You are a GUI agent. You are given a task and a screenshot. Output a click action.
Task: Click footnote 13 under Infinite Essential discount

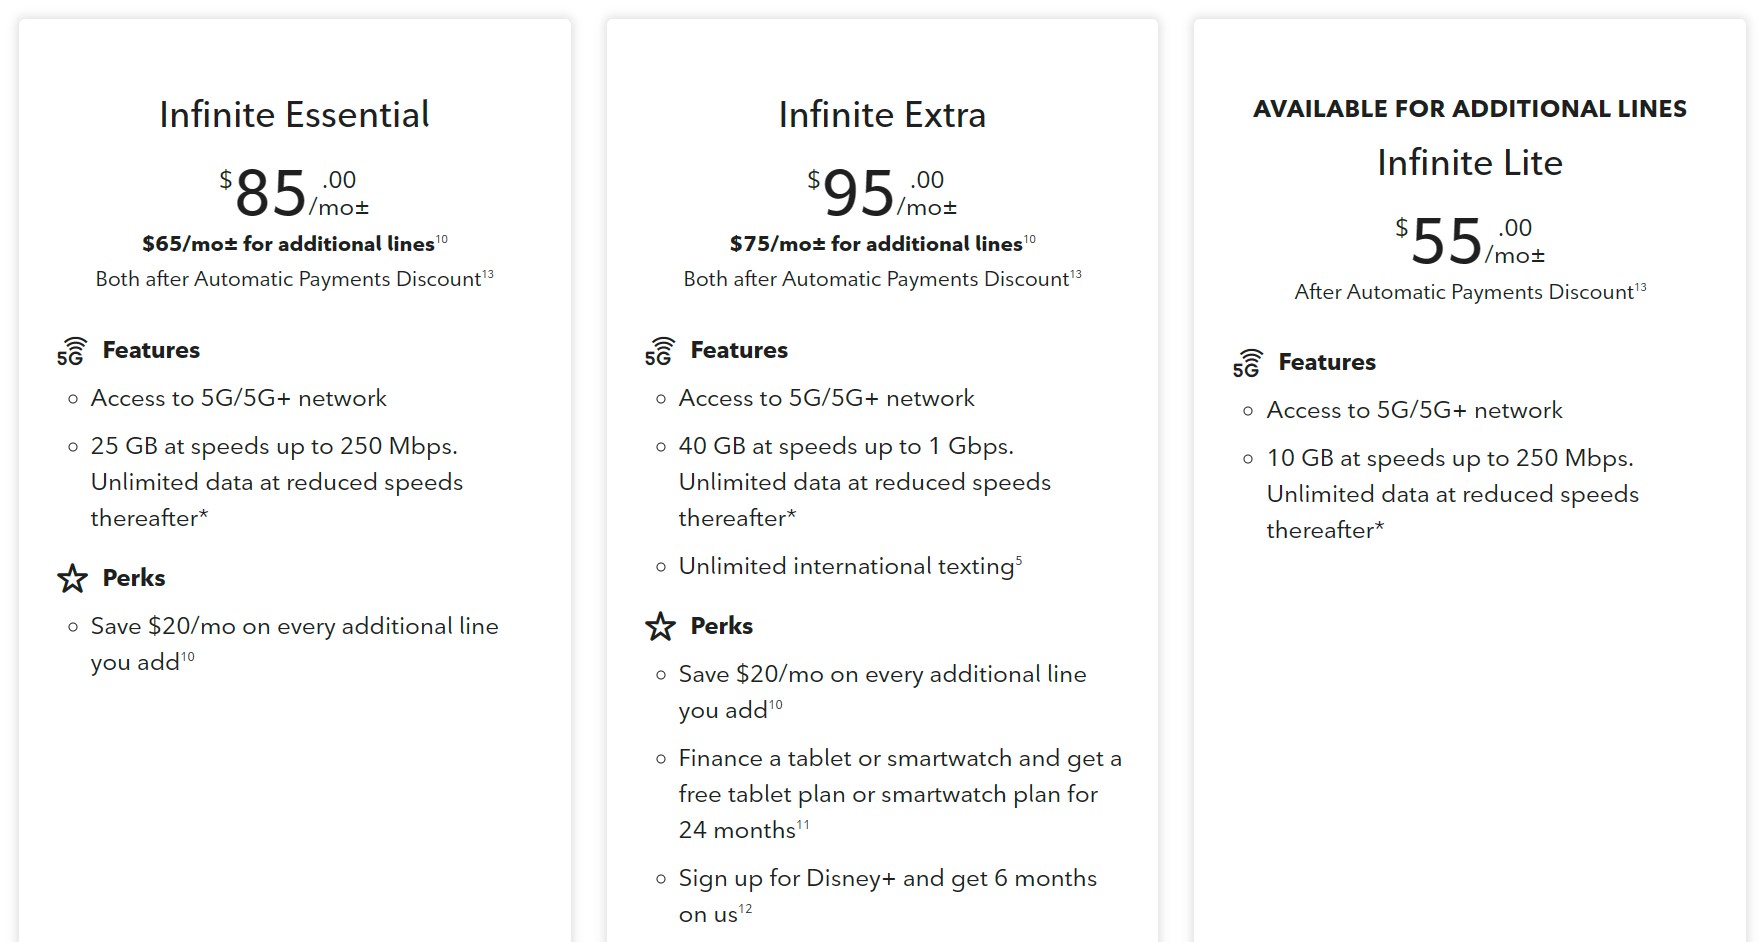tap(488, 274)
